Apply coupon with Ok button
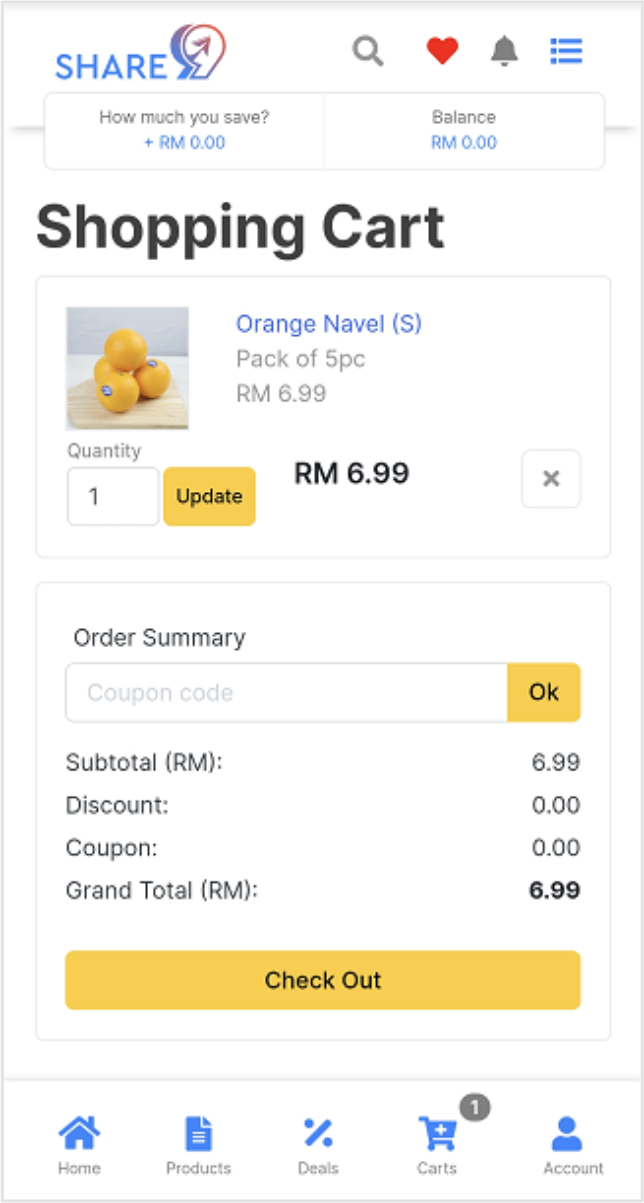 pos(544,692)
